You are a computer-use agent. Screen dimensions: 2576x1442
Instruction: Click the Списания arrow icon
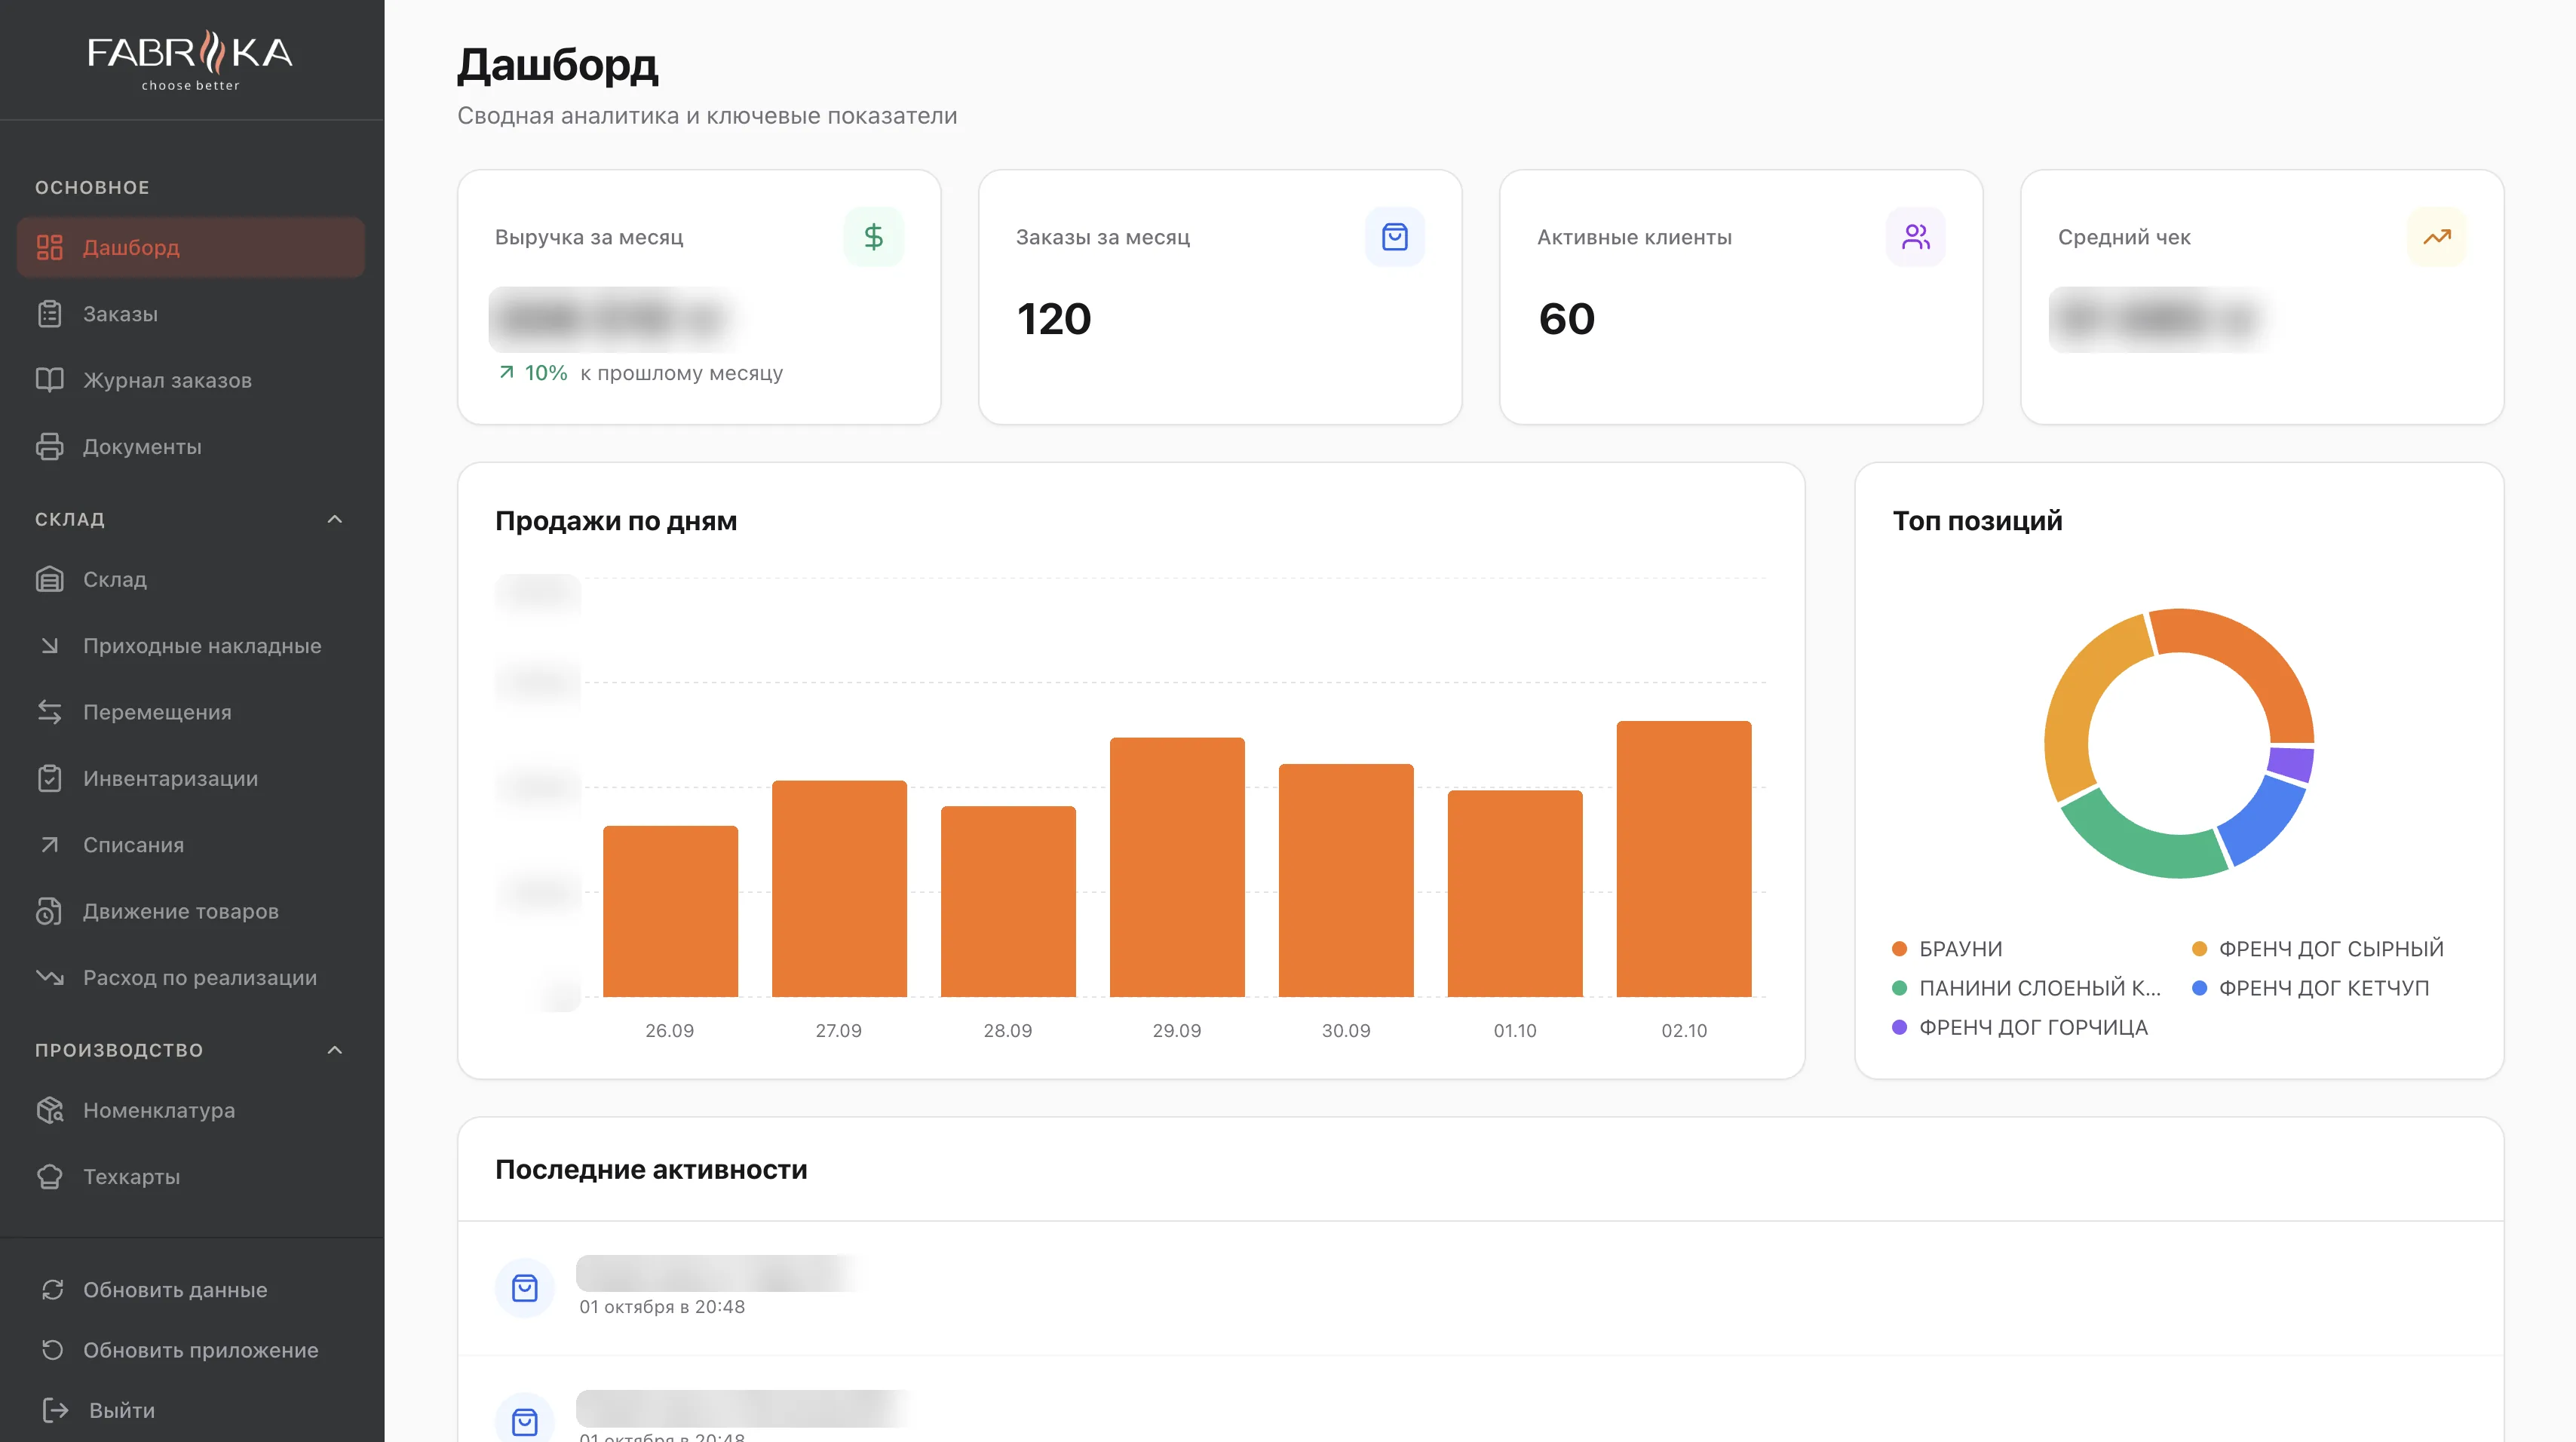[x=50, y=845]
